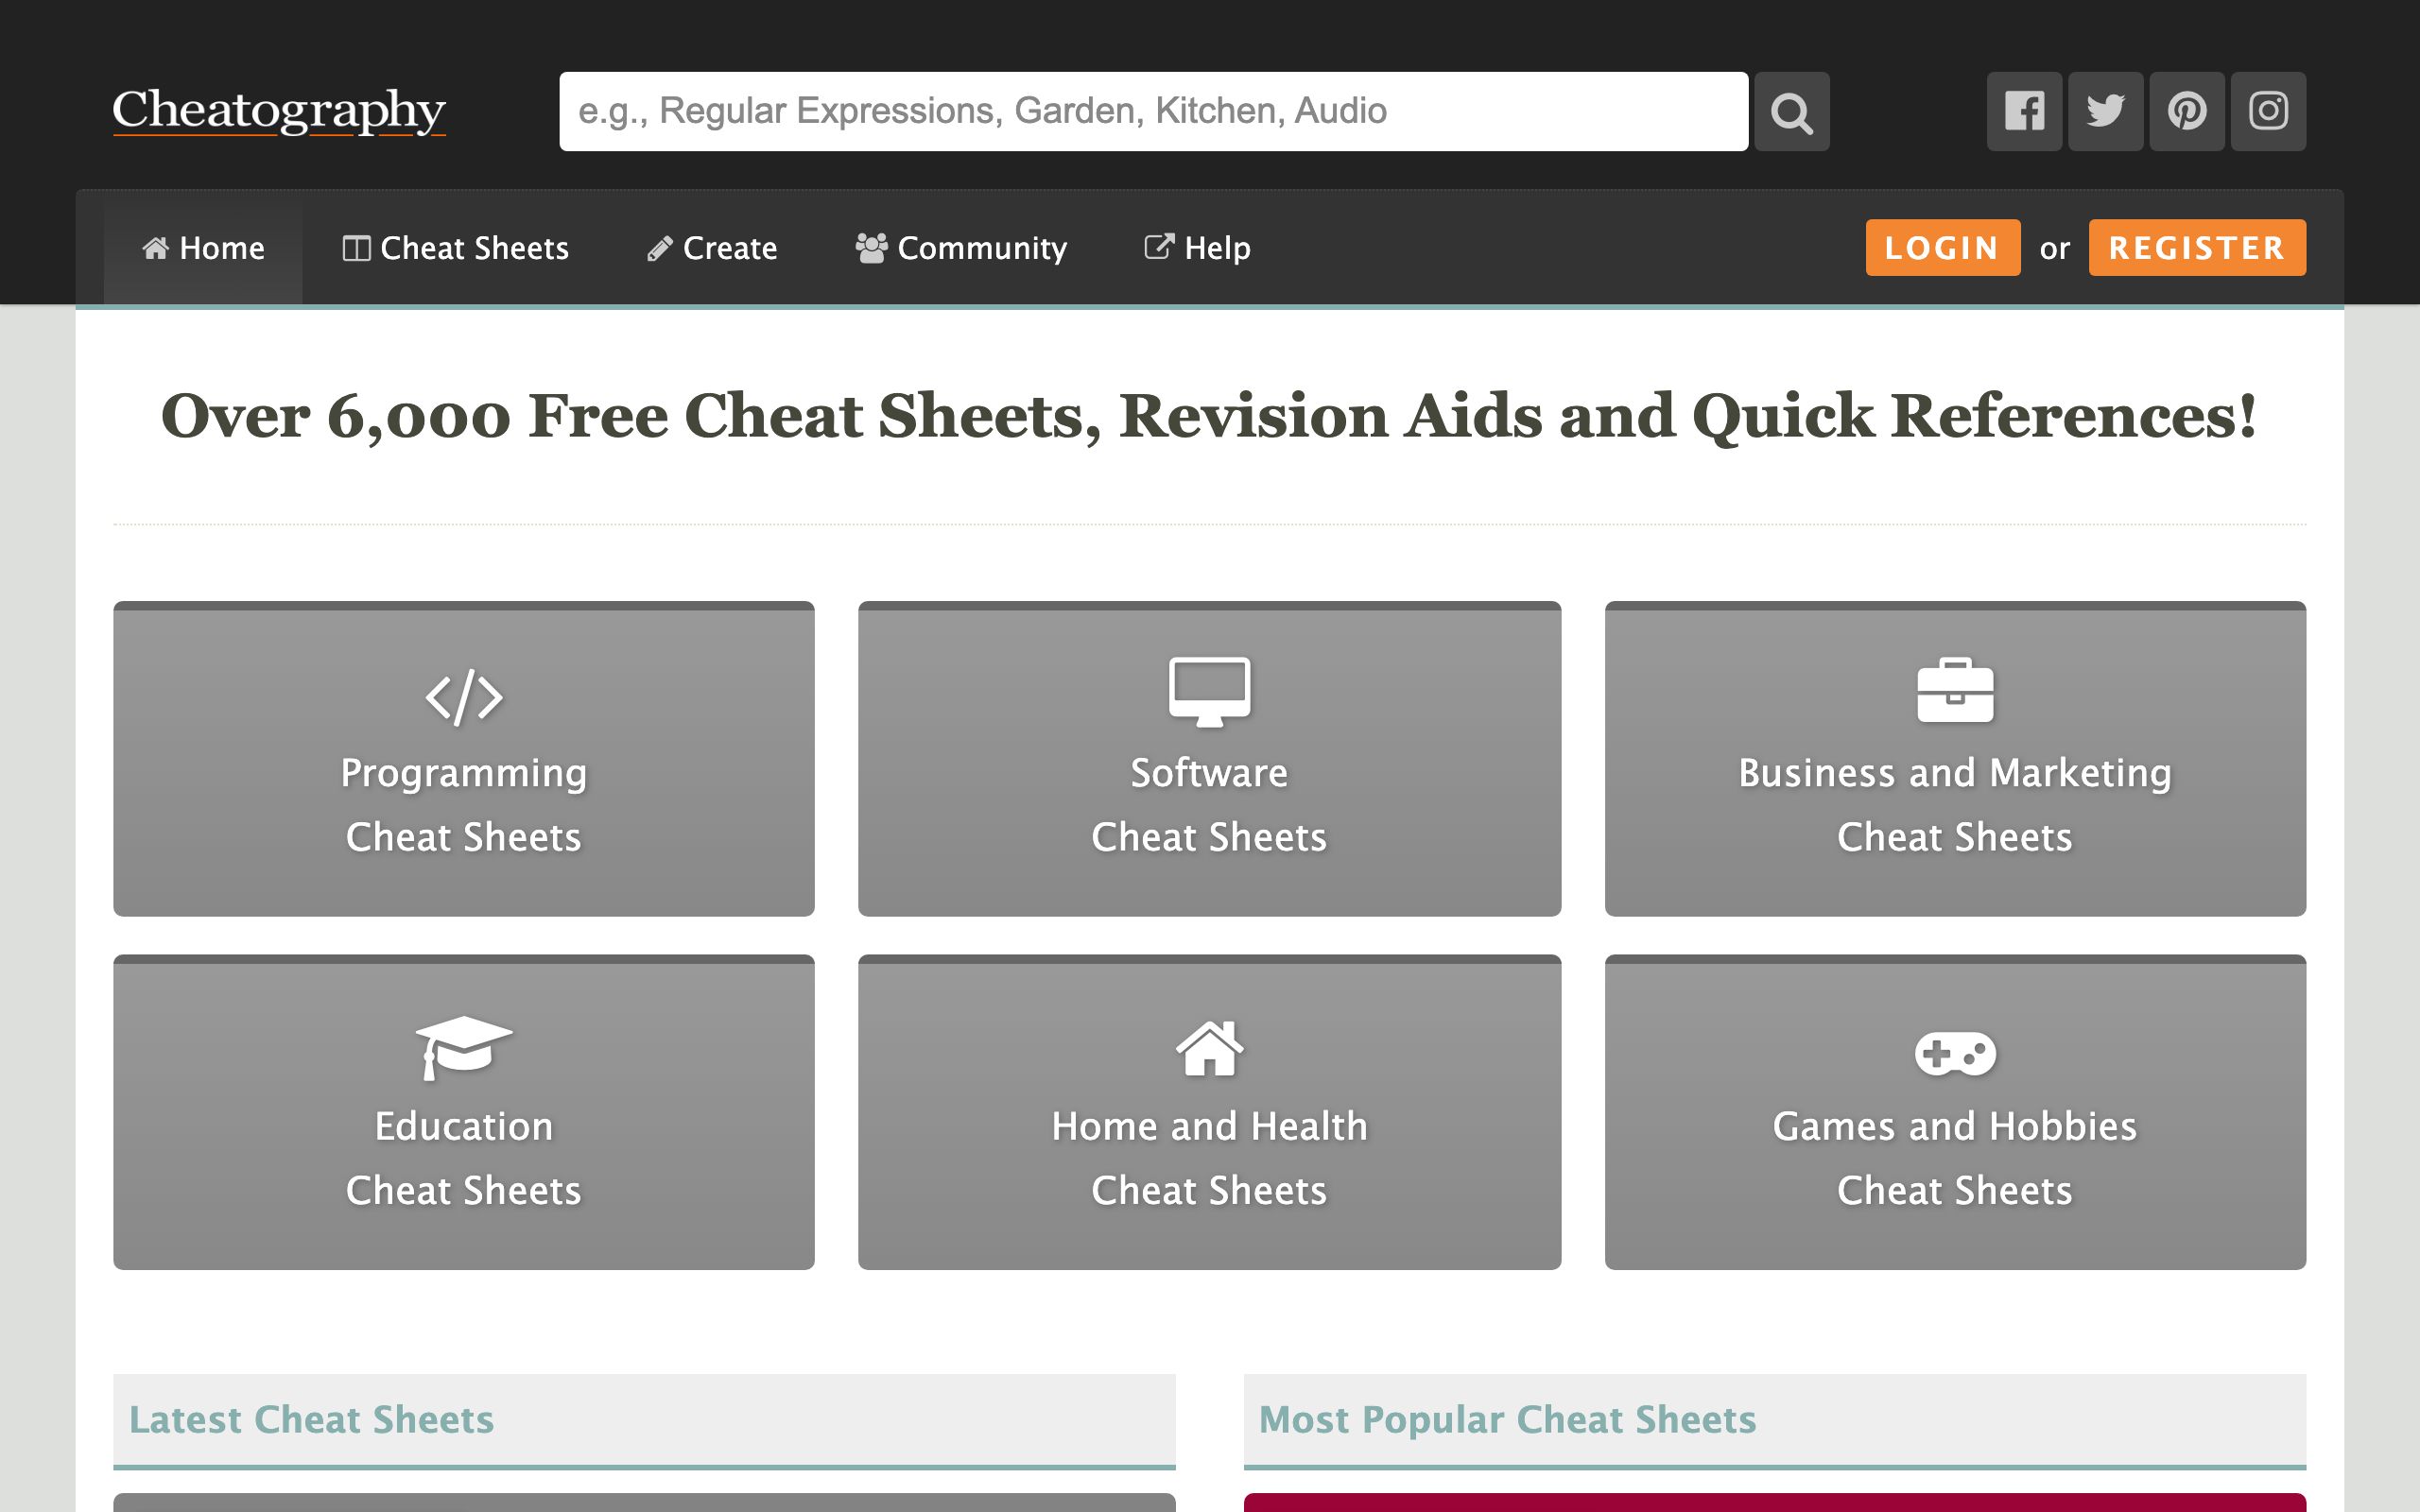Viewport: 2420px width, 1512px height.
Task: Click the Cheatography logo
Action: [x=279, y=111]
